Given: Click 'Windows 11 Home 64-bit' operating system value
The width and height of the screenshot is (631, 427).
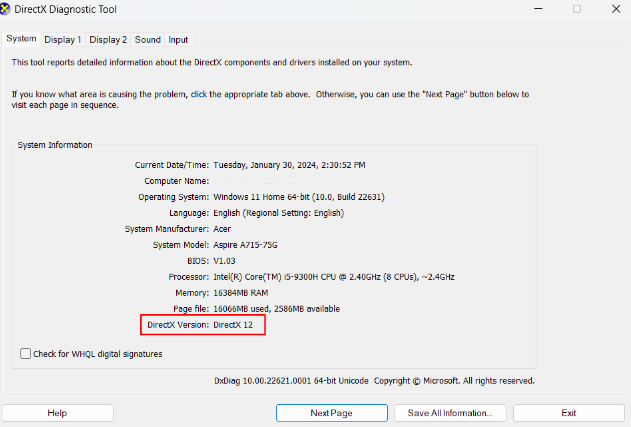Looking at the screenshot, I should pos(299,197).
